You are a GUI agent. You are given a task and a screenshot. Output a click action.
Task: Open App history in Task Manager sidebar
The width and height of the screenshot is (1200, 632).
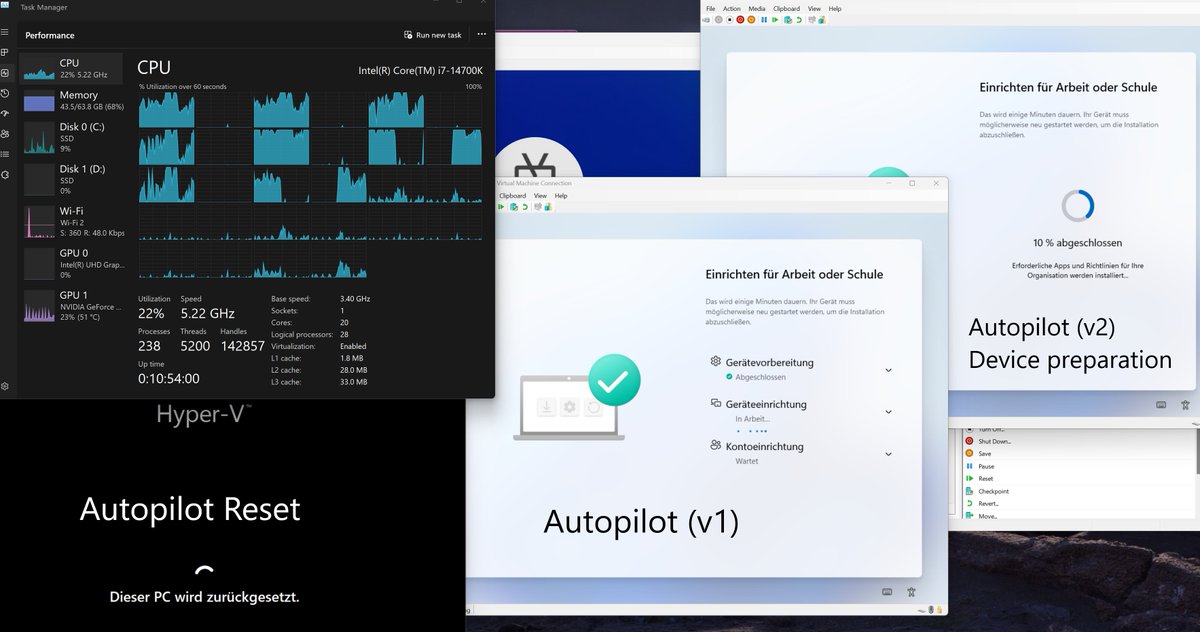[x=5, y=93]
